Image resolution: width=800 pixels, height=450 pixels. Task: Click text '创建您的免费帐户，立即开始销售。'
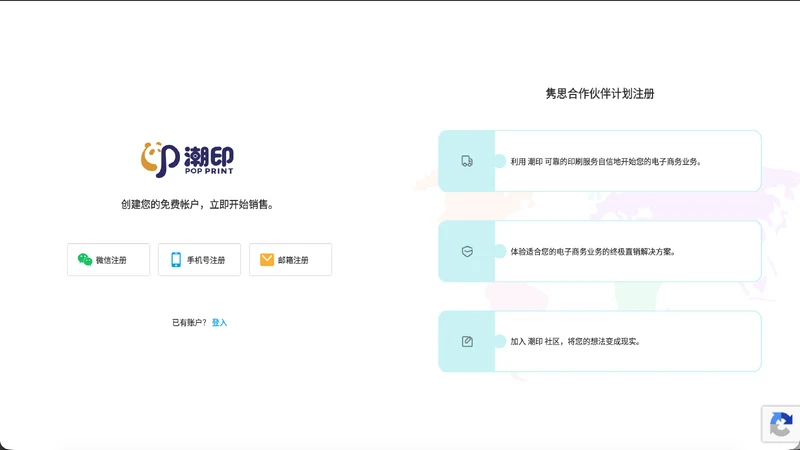pyautogui.click(x=199, y=205)
